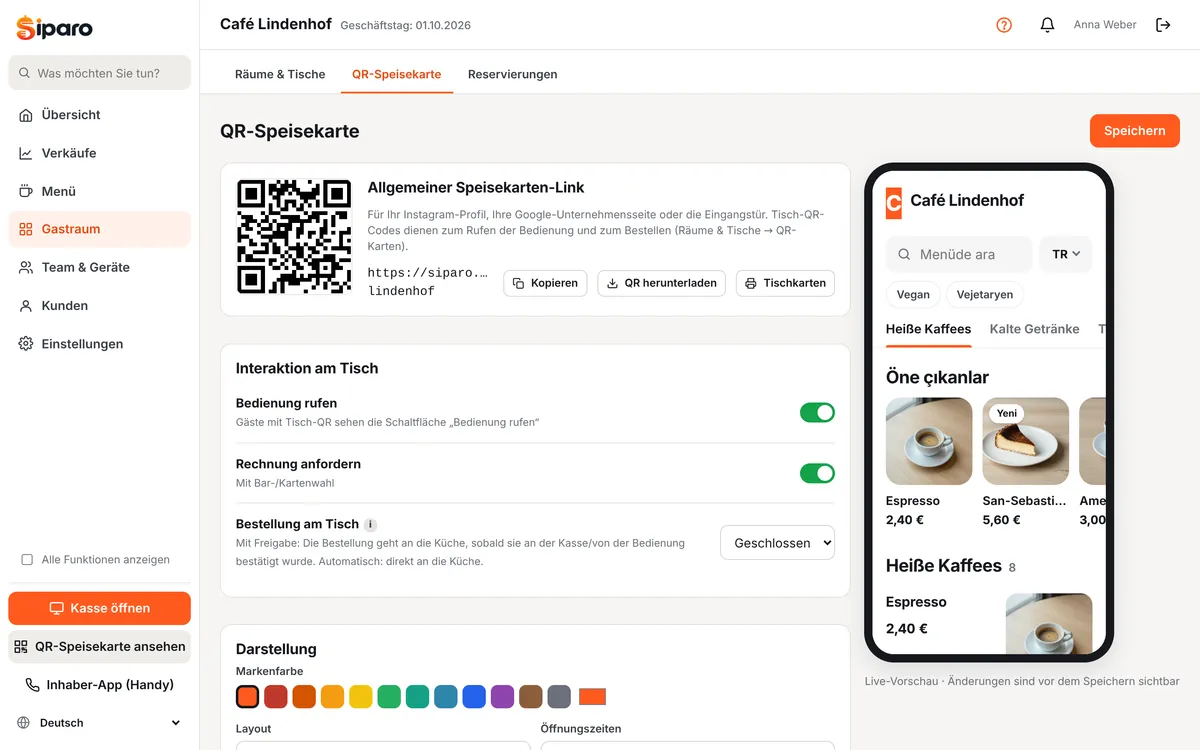Viewport: 1200px width, 750px height.
Task: Open the TR language dropdown in preview
Action: (1066, 254)
